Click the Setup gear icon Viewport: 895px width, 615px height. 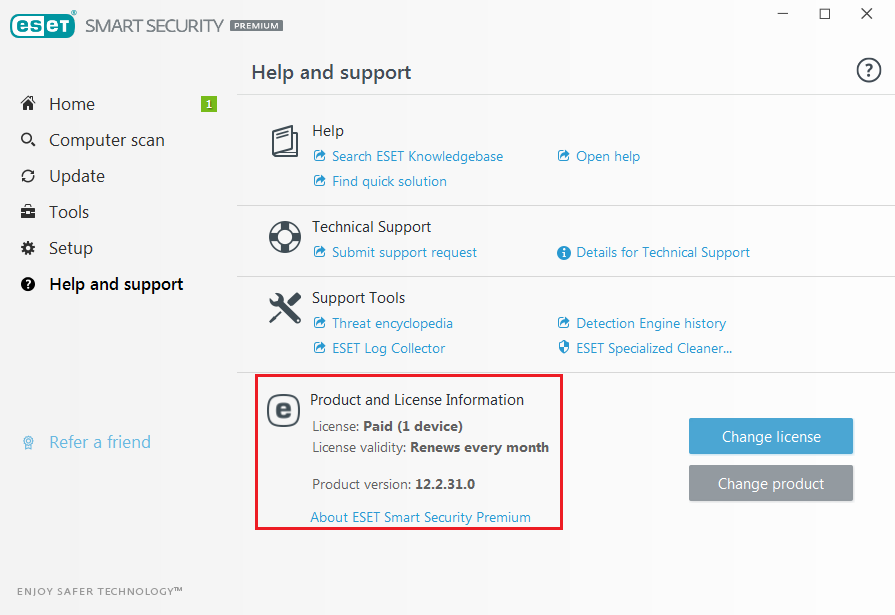coord(28,248)
